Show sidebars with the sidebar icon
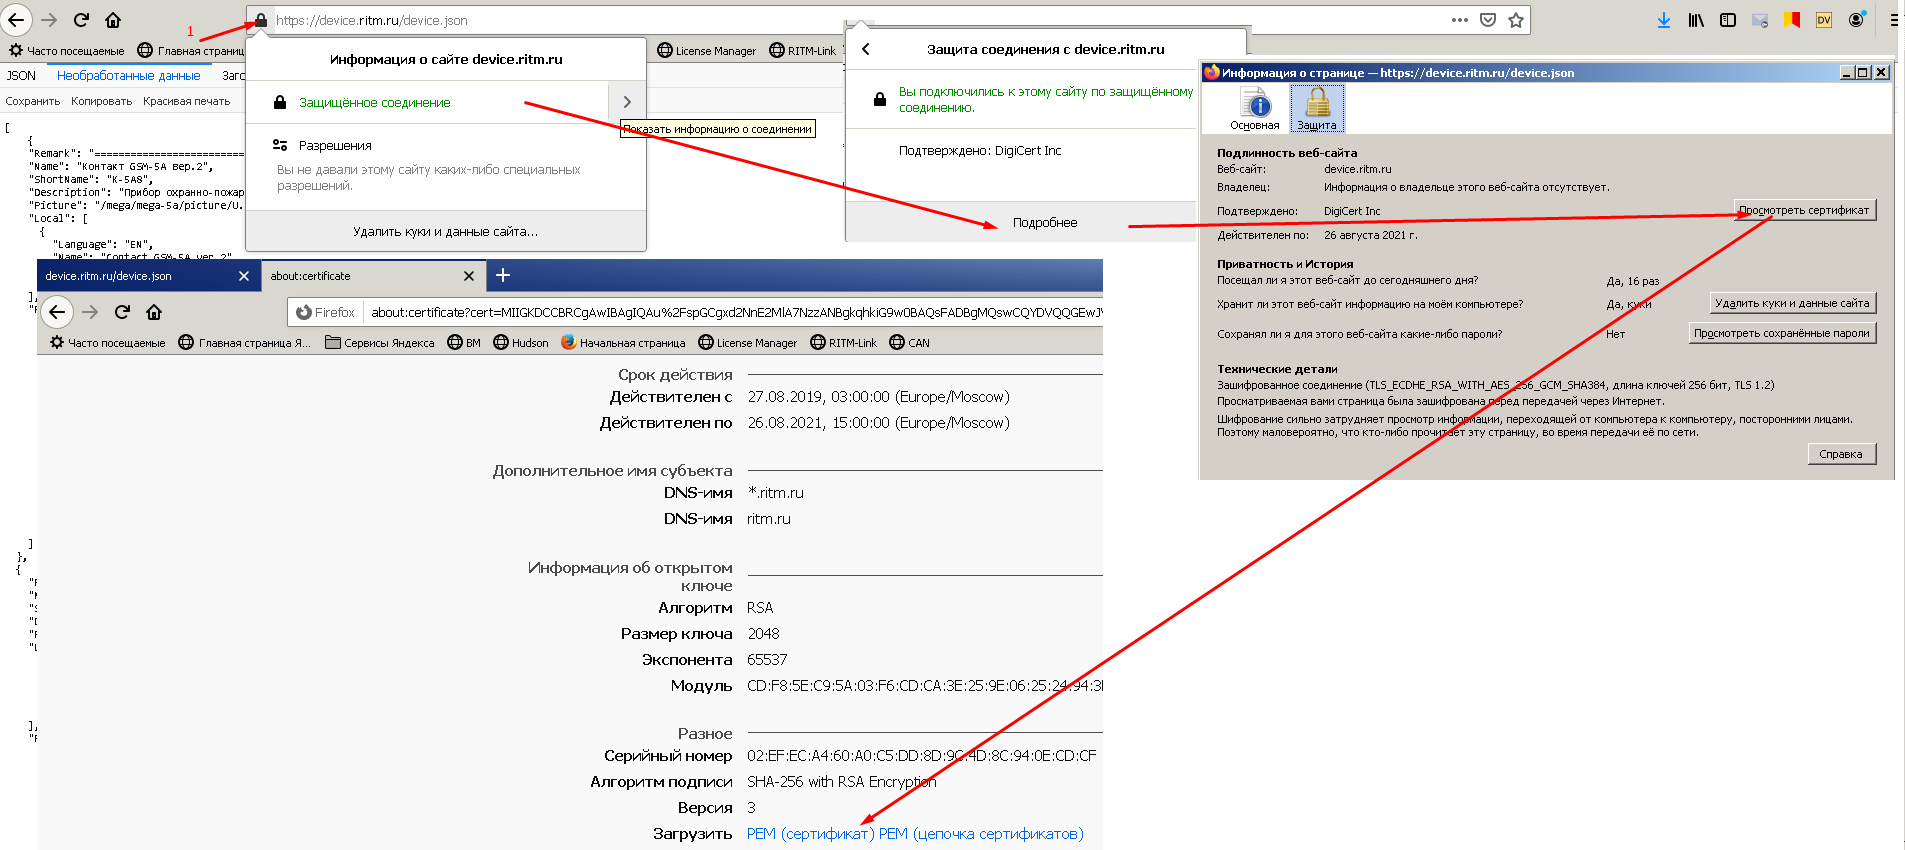 pos(1728,20)
